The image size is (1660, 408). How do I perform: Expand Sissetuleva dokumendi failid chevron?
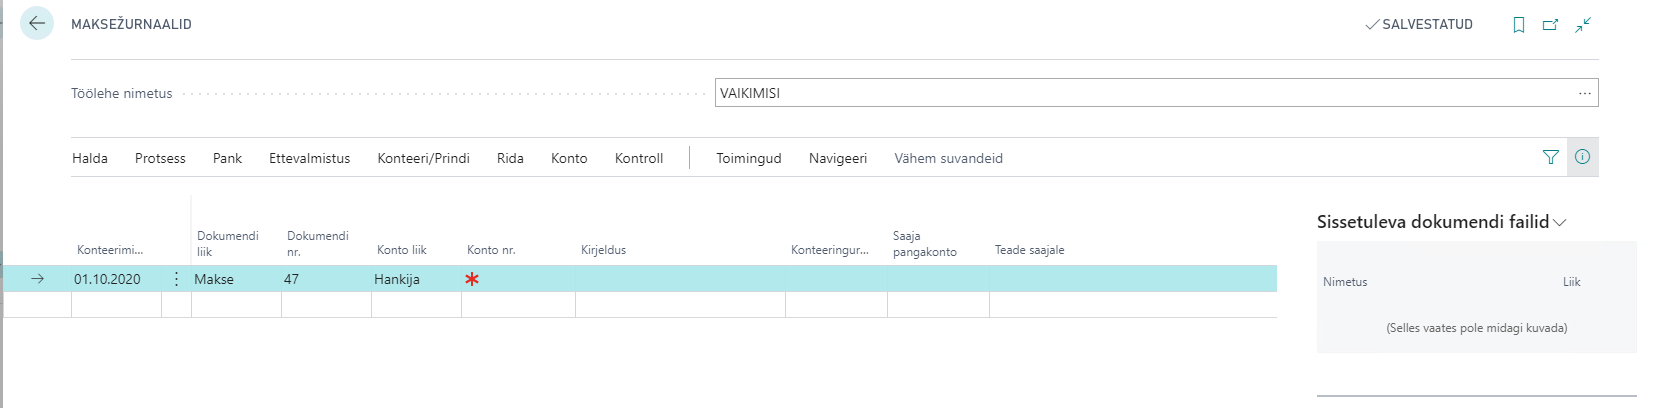pyautogui.click(x=1560, y=222)
